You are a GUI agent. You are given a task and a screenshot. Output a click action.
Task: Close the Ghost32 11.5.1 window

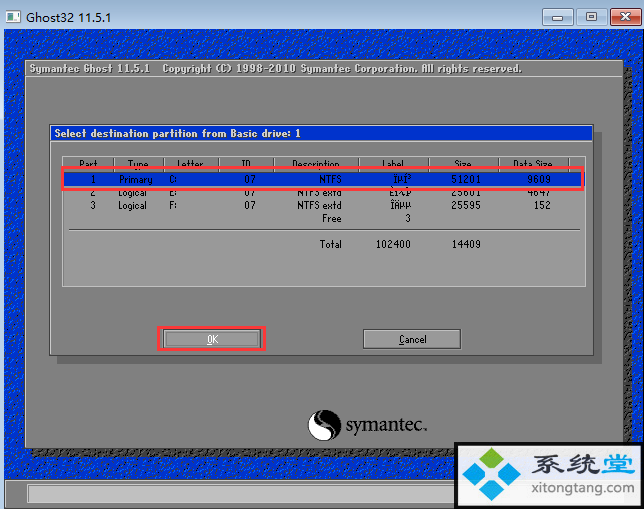[x=626, y=17]
